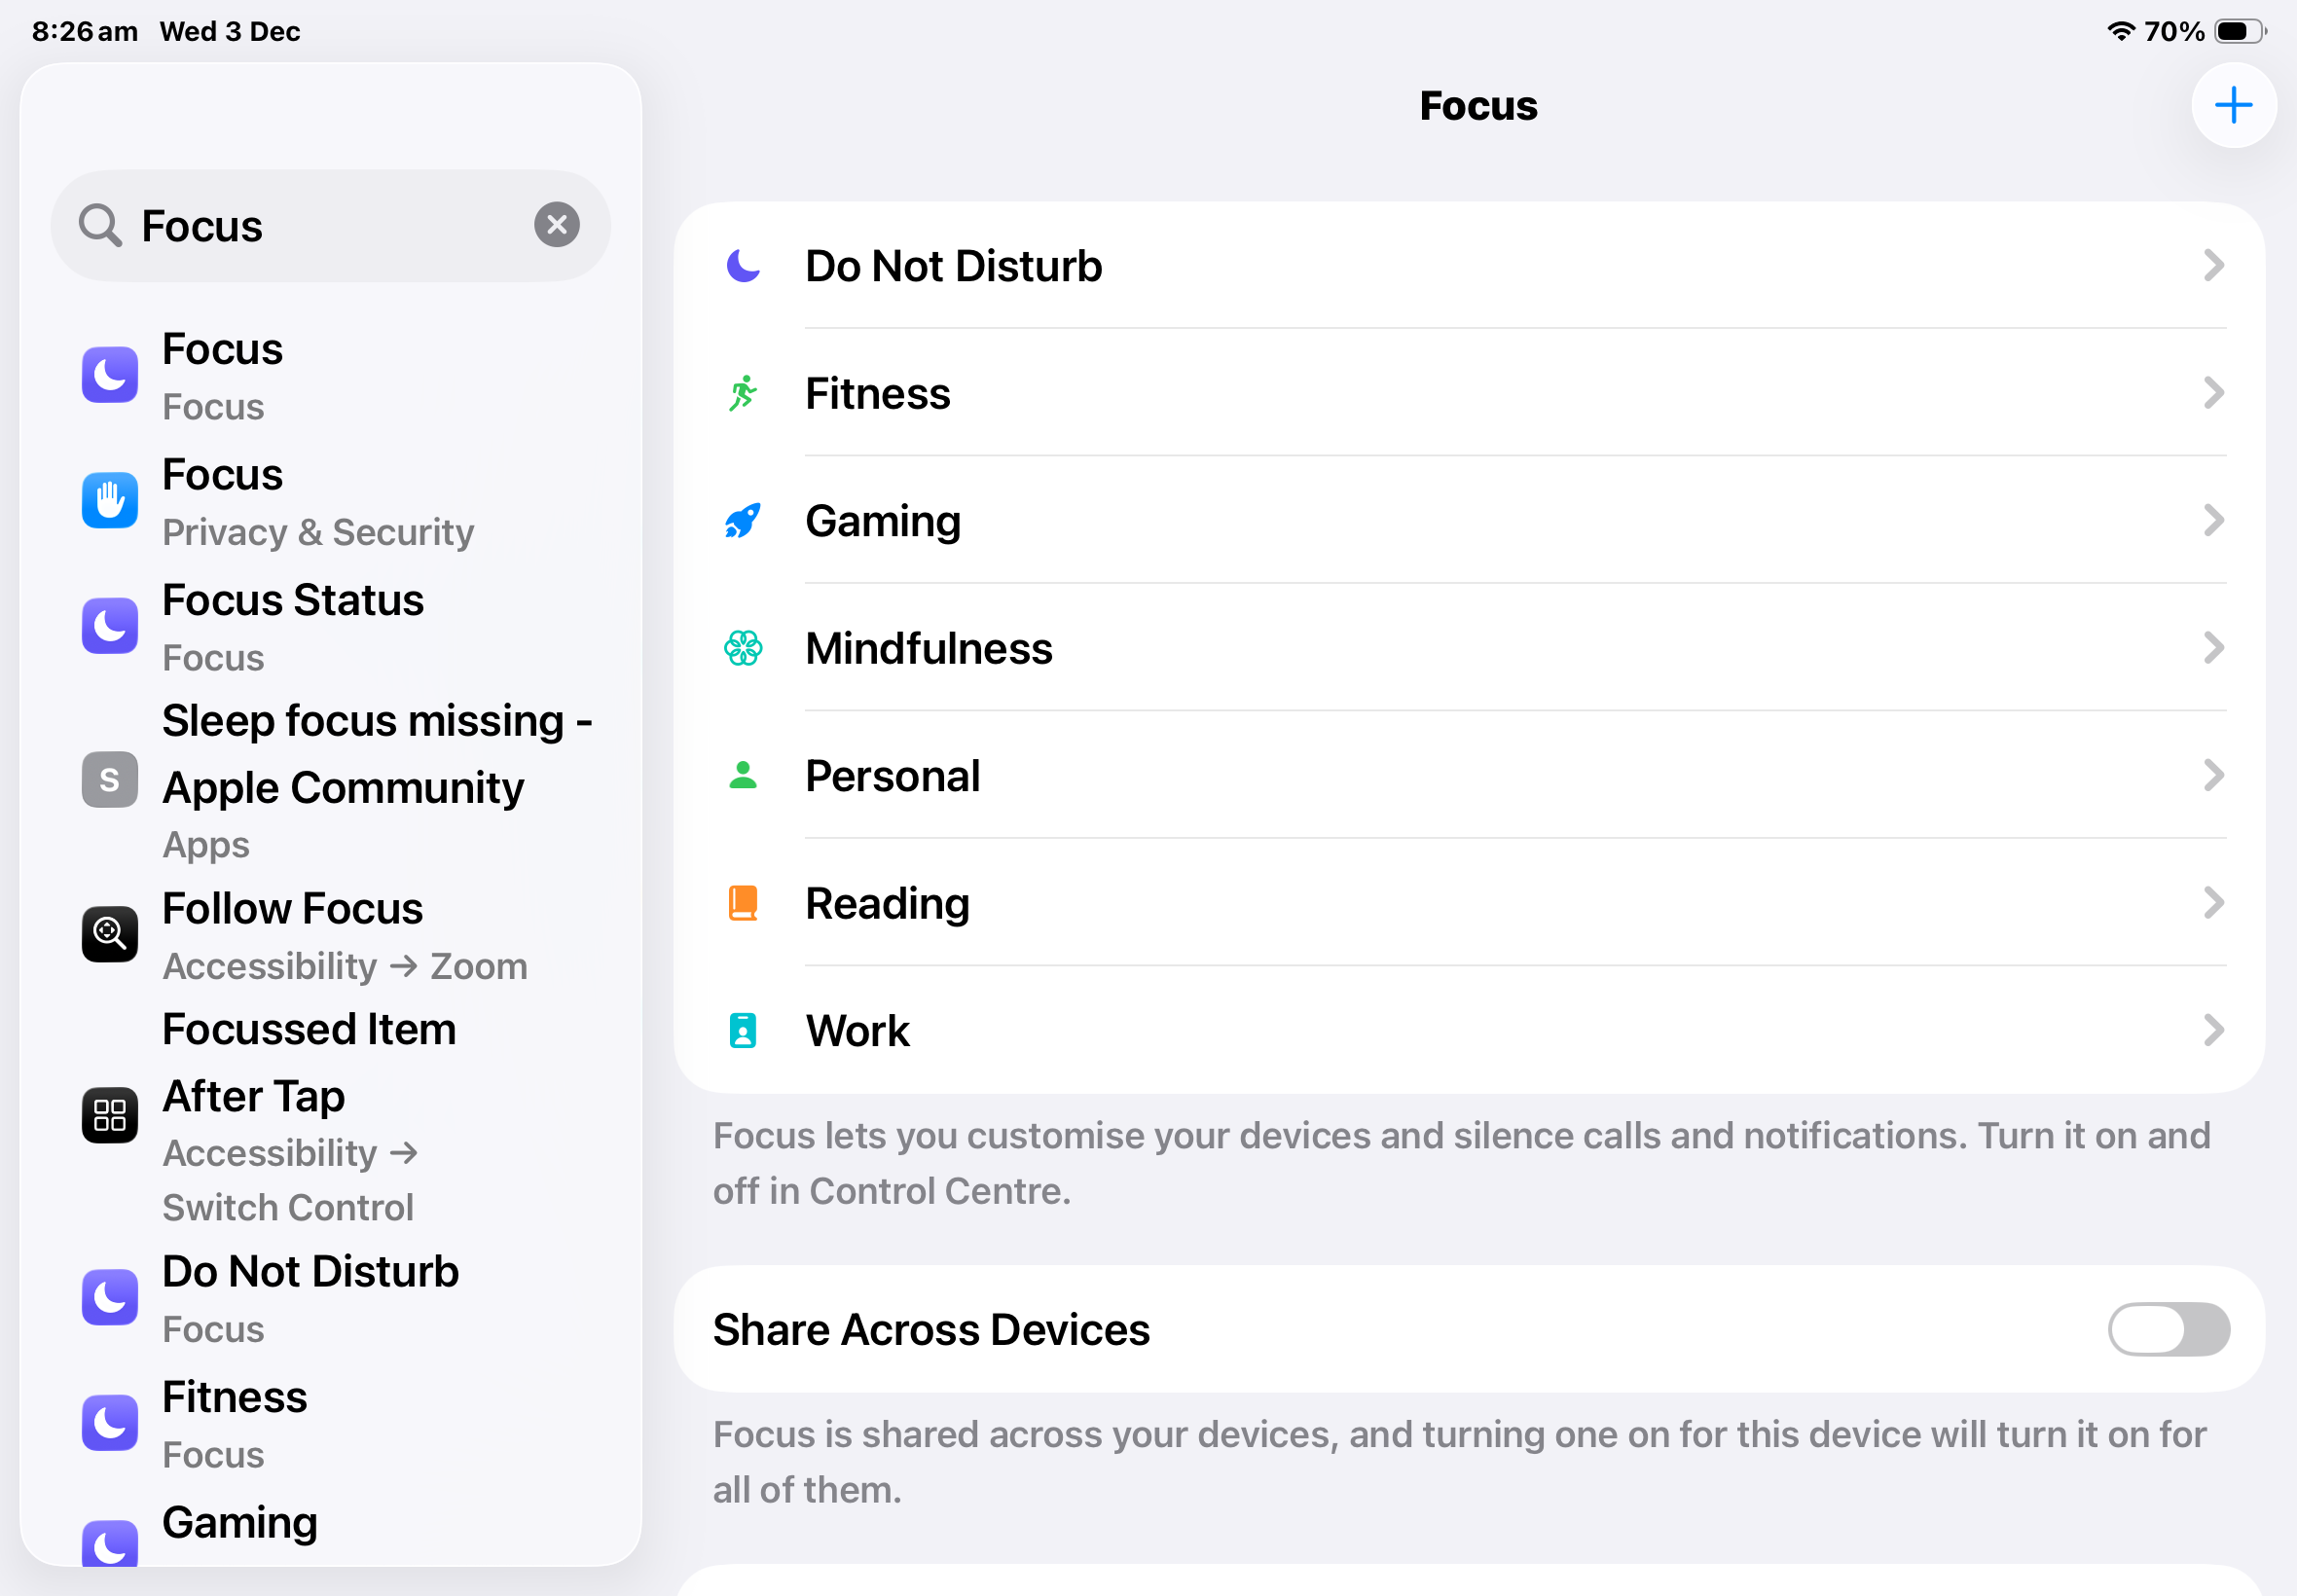
Task: Click the Mindfulness flower icon
Action: 743,648
